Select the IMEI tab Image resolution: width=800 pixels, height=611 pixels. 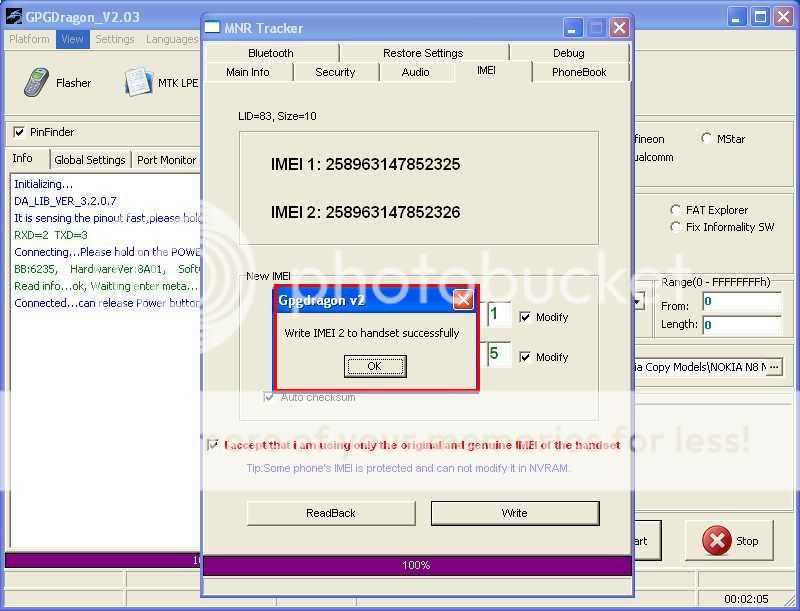pos(486,70)
